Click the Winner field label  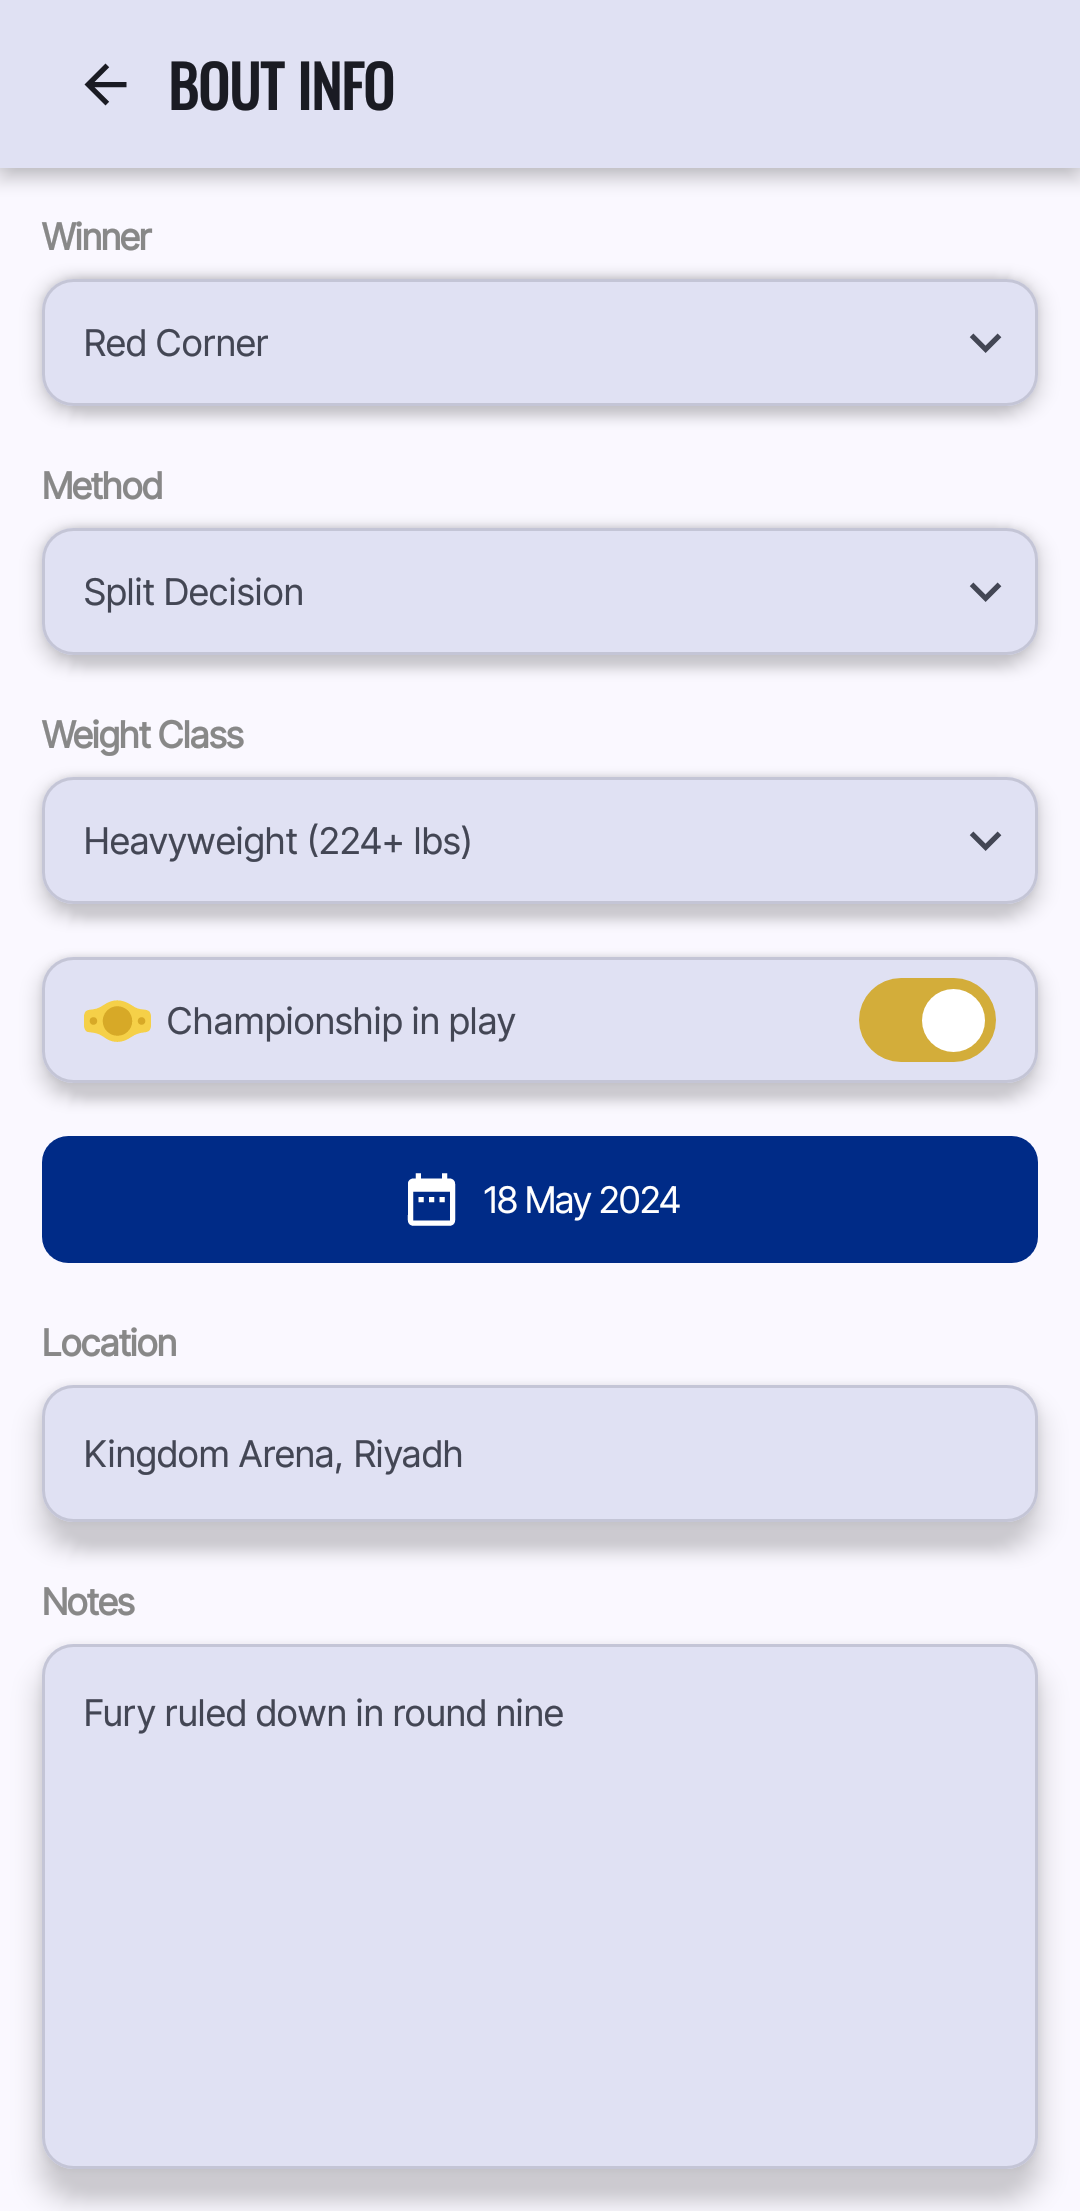click(x=97, y=237)
